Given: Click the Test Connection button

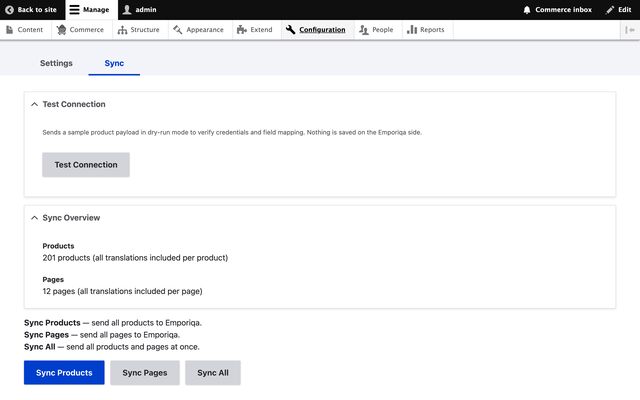Looking at the screenshot, I should pos(86,165).
